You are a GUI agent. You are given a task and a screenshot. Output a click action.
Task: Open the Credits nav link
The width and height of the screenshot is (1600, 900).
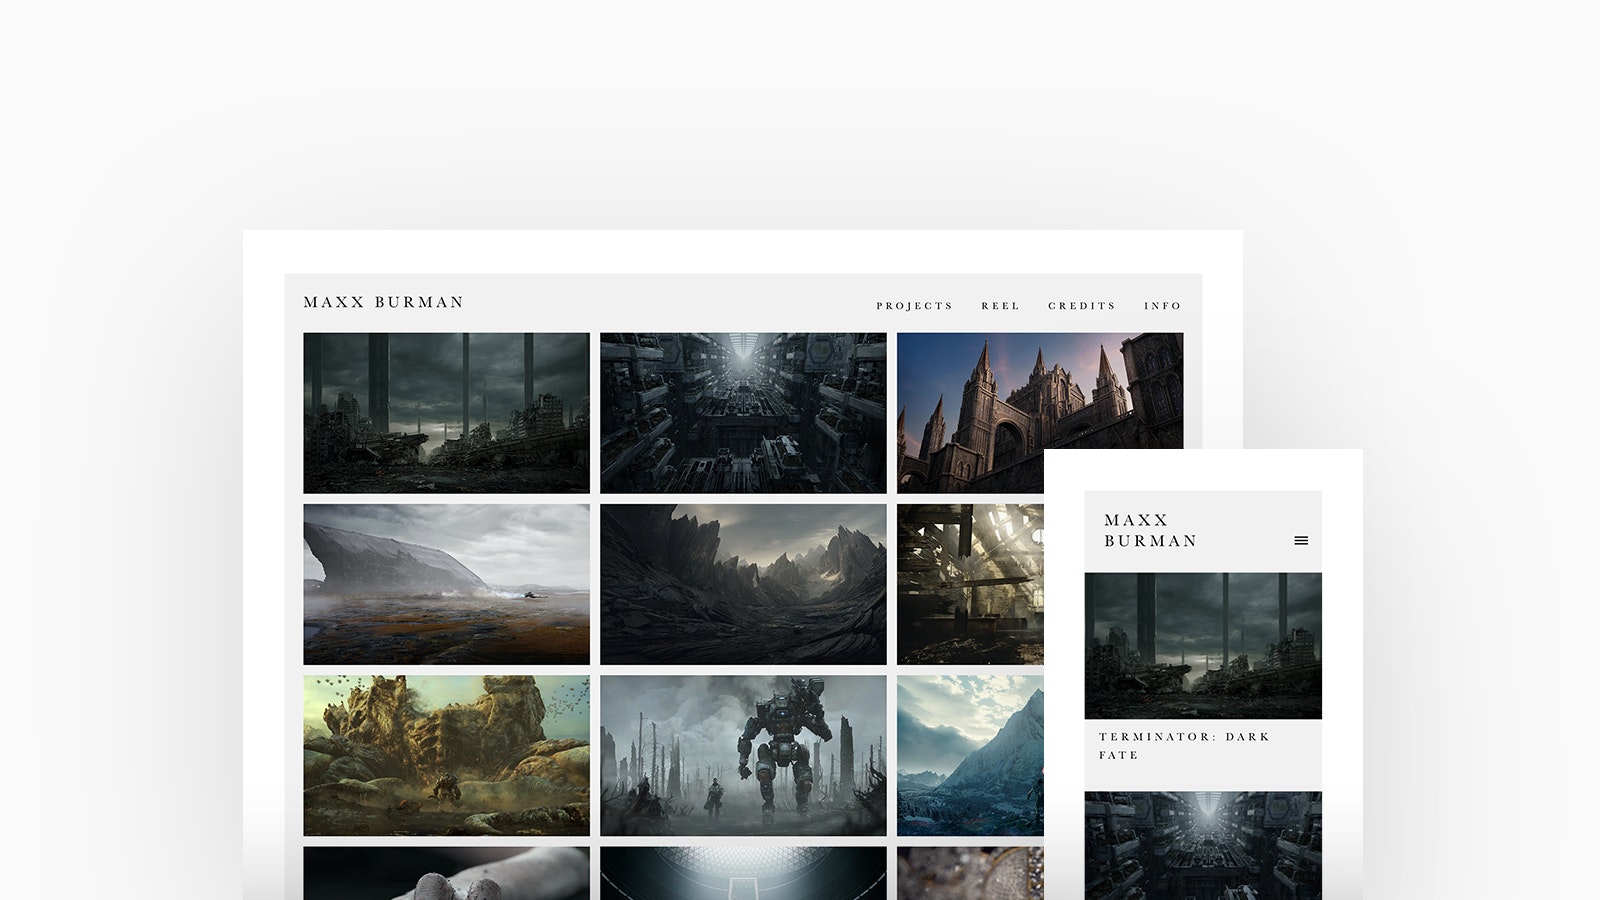click(1082, 306)
